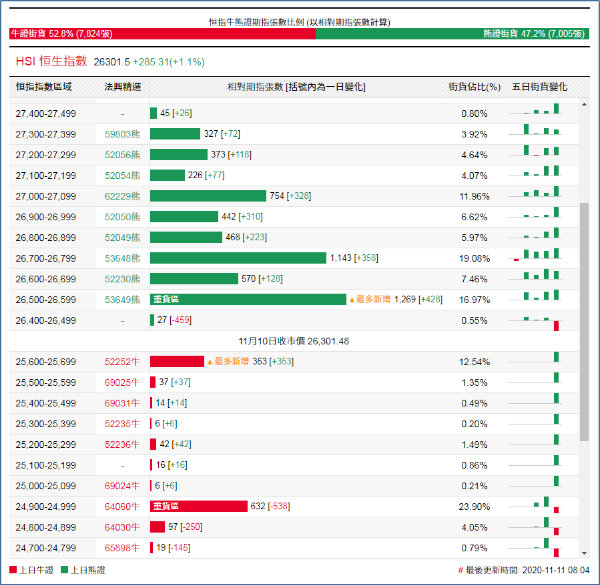The width and height of the screenshot is (600, 585).
Task: Click the red 上日牛證 legend square
Action: 13,570
